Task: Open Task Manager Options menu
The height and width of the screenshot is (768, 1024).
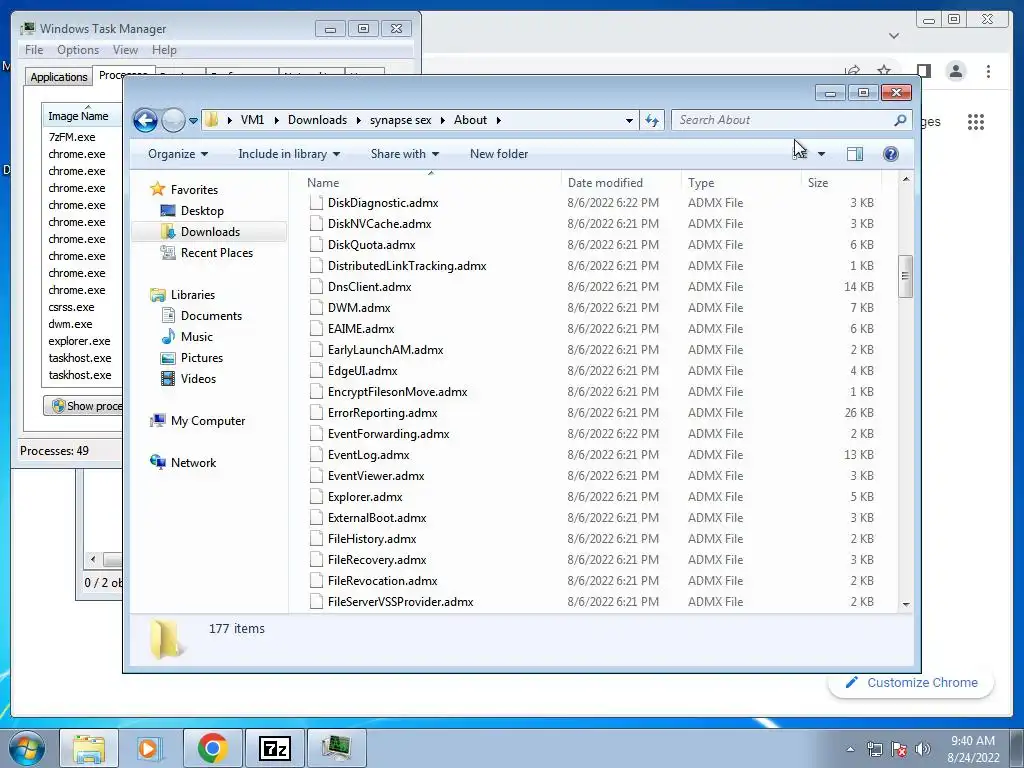Action: tap(78, 50)
